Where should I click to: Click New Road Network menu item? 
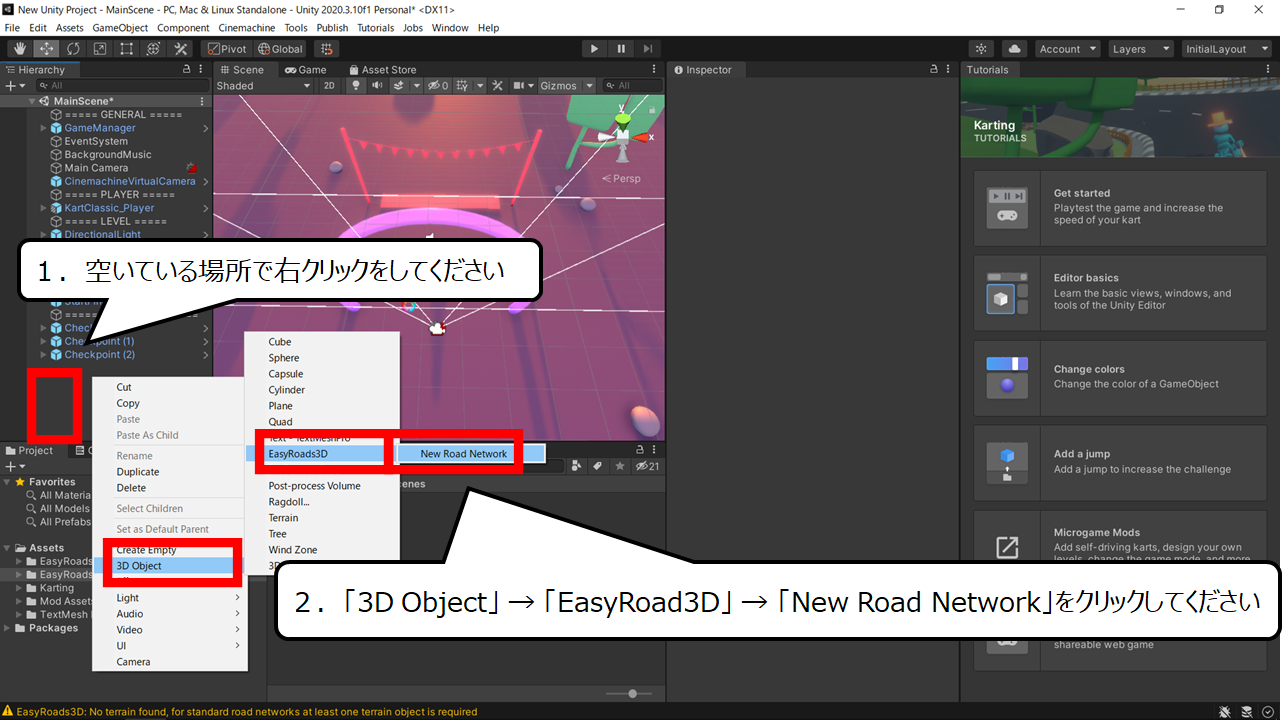464,454
